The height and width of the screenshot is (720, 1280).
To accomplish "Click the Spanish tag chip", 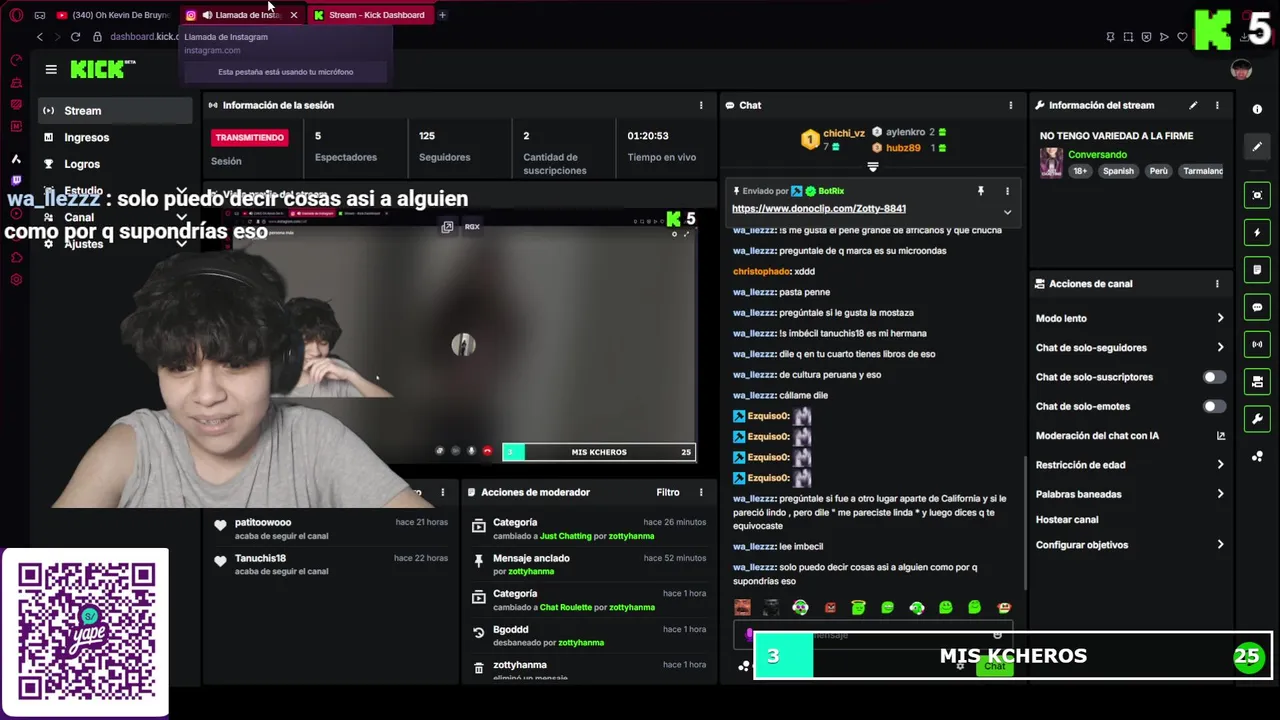I will (x=1118, y=171).
